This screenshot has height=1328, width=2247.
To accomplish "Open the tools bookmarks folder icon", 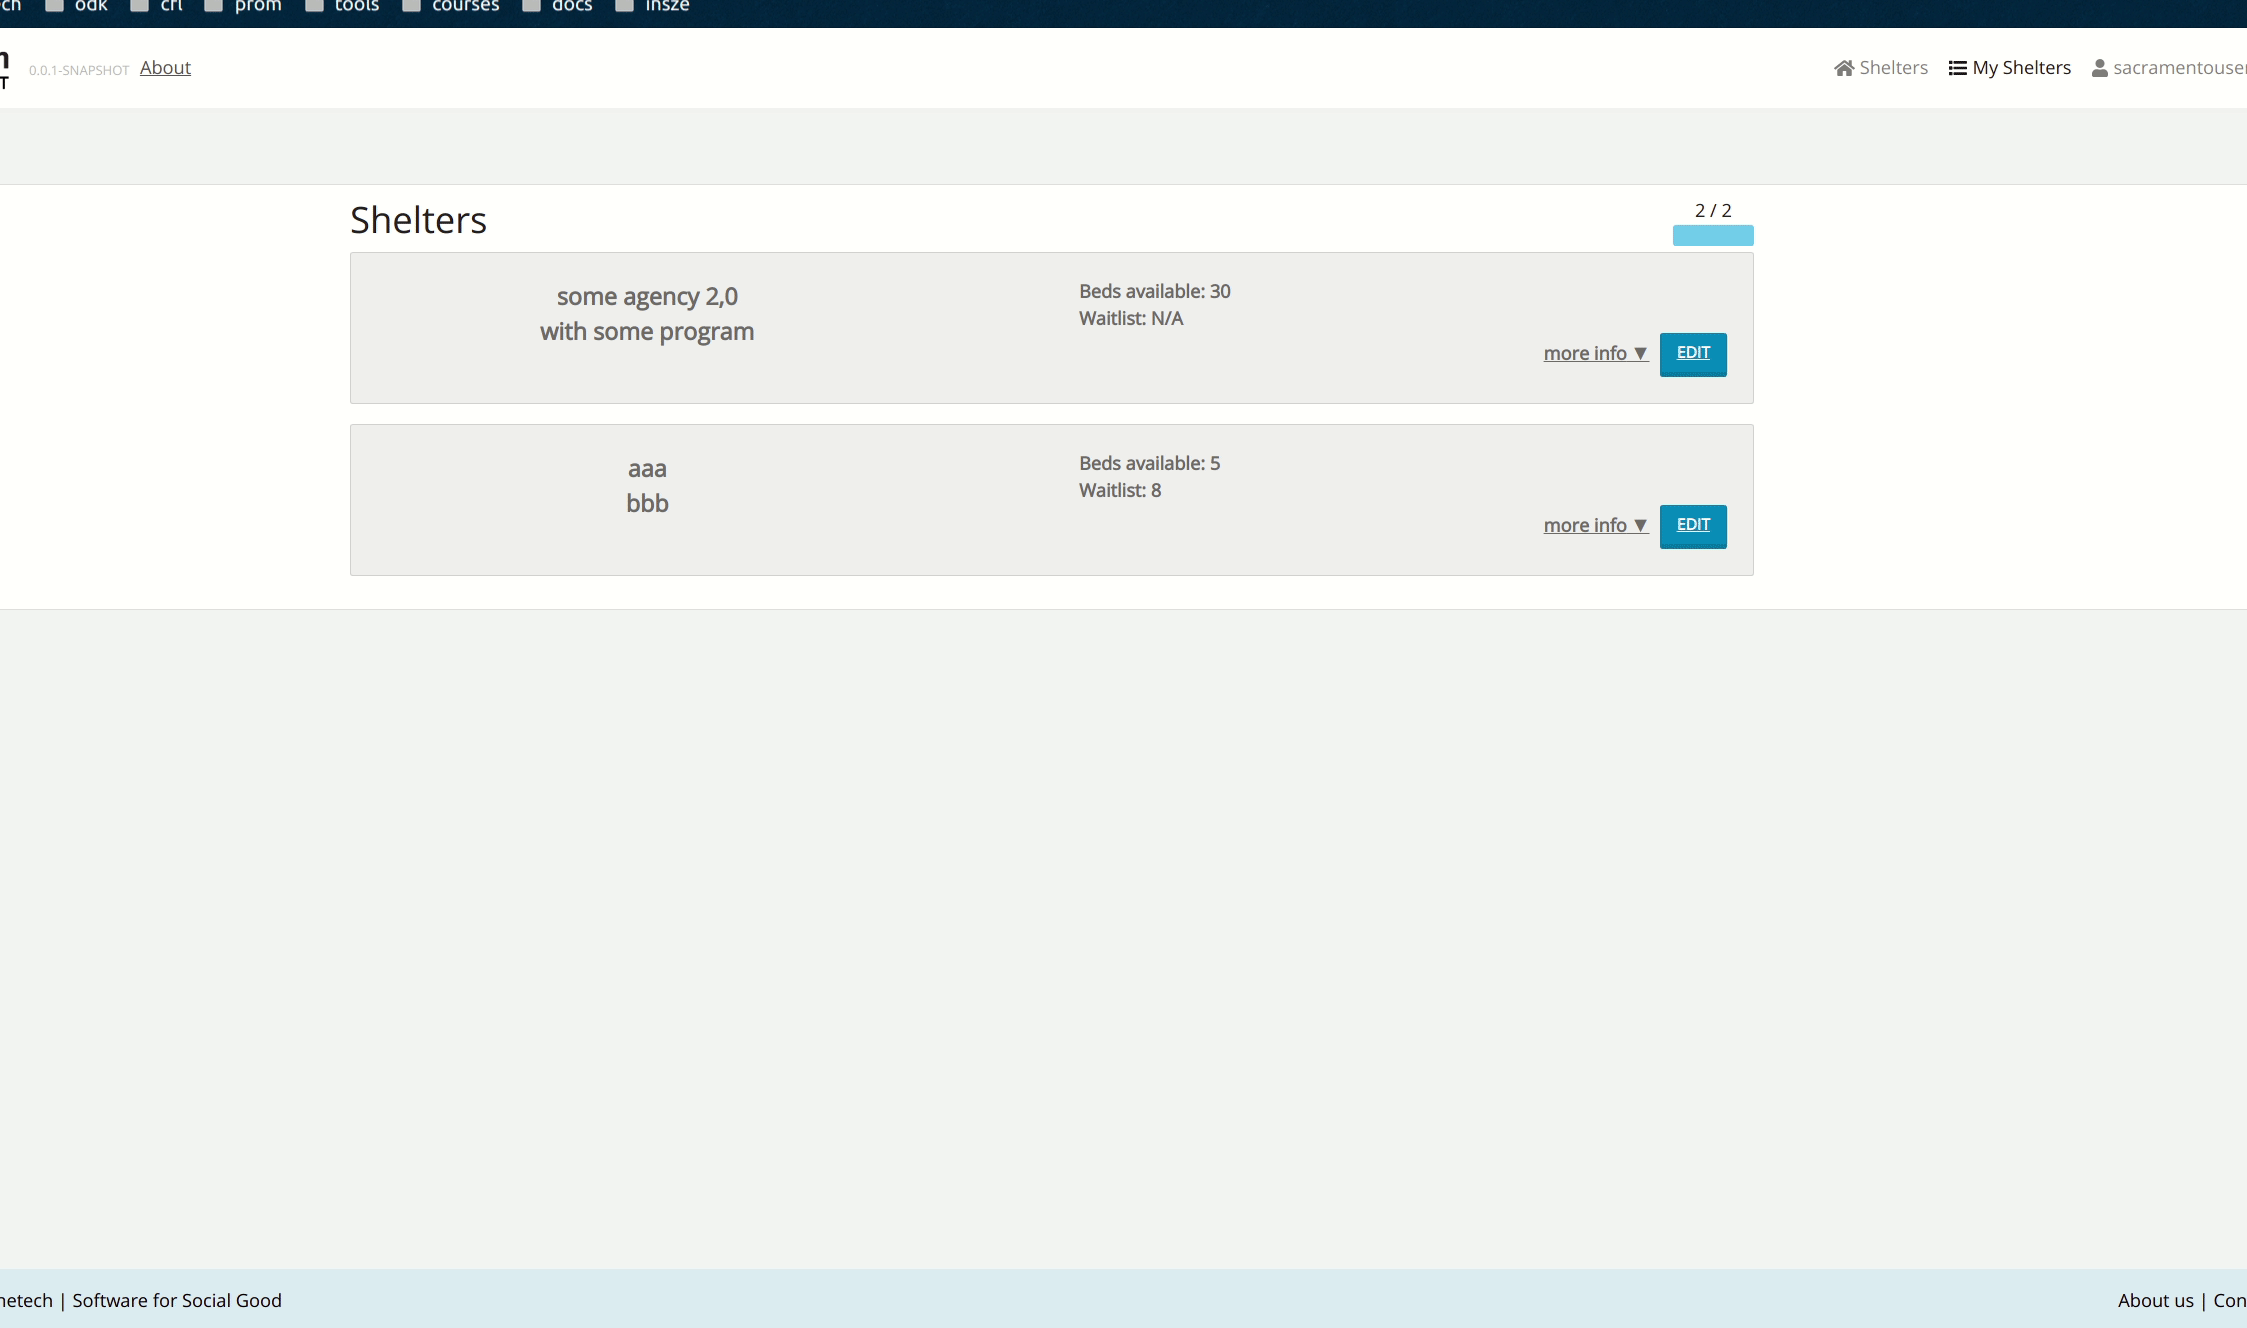I will 313,4.
